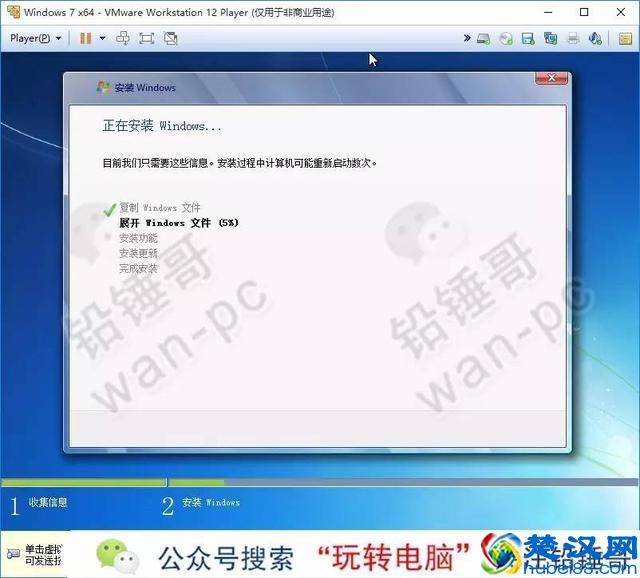The height and width of the screenshot is (578, 640).
Task: Click the 收集信息 stage label
Action: coord(48,502)
